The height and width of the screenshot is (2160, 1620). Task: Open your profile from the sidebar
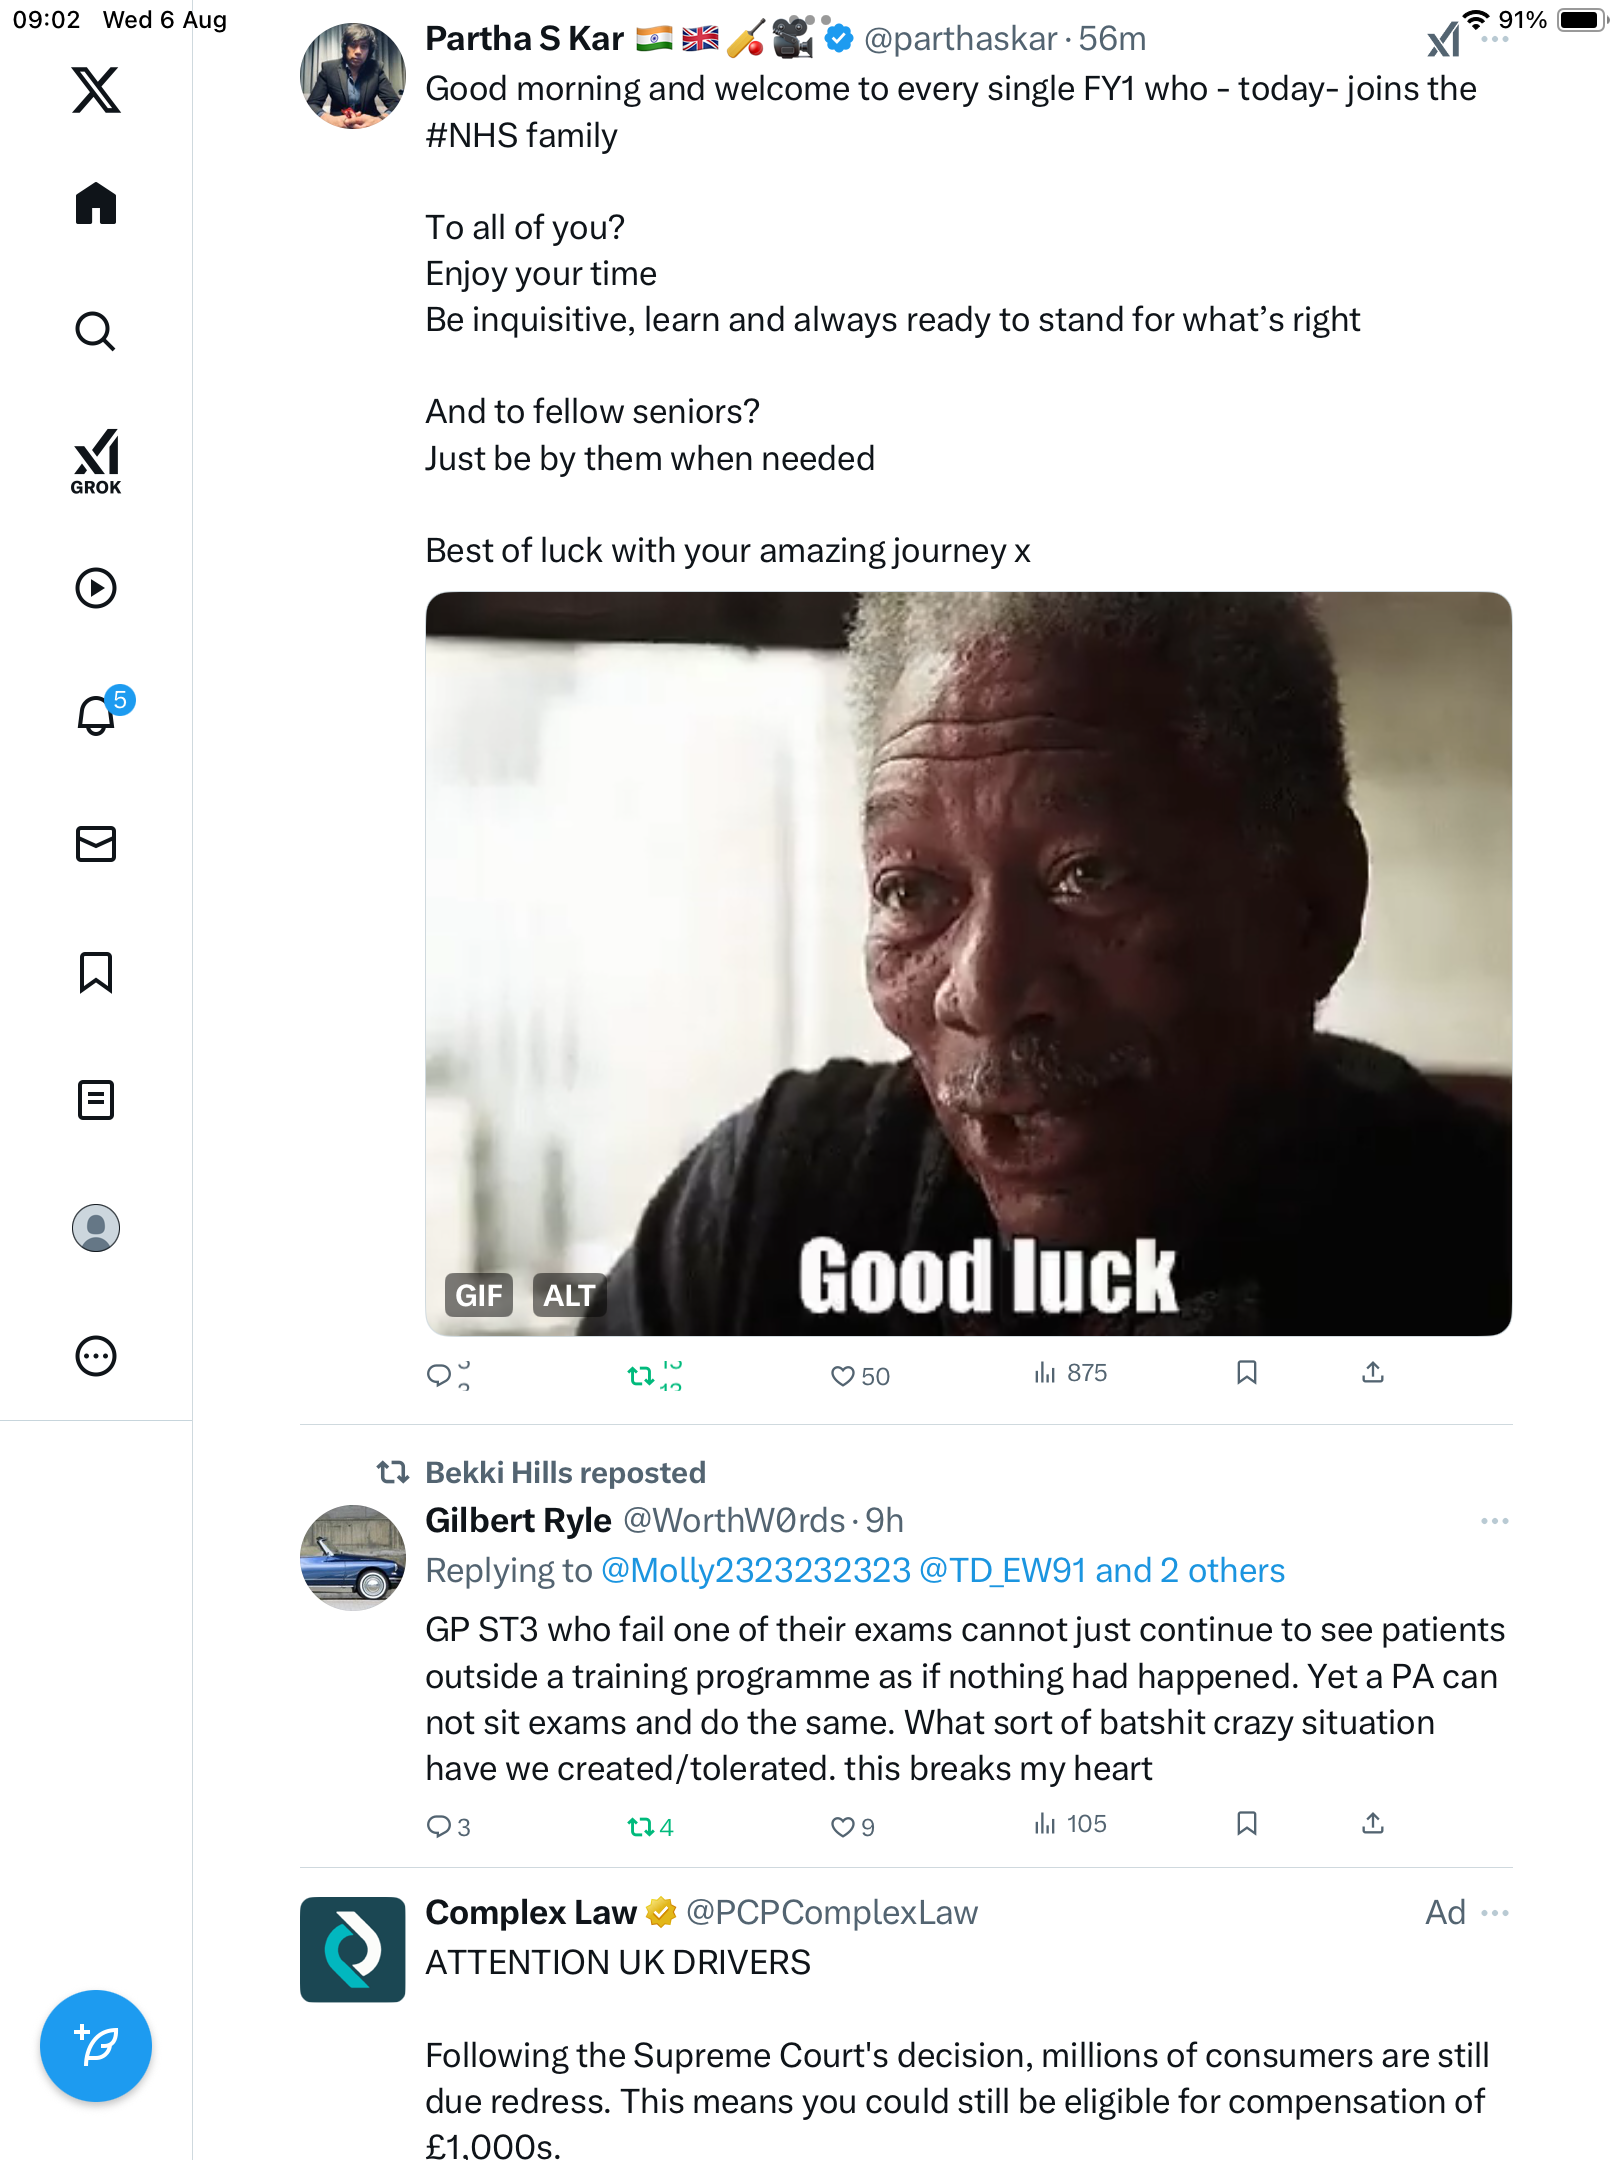[x=96, y=1228]
